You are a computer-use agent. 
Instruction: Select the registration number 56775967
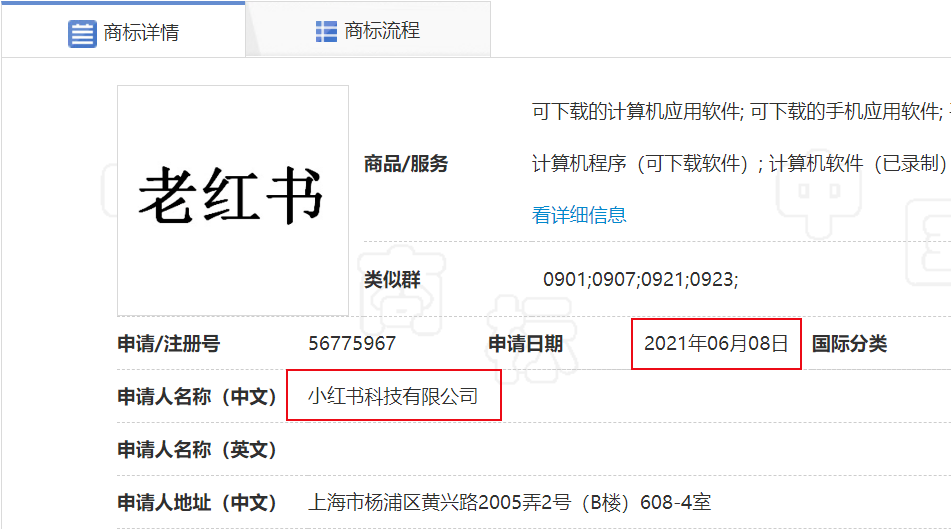(352, 343)
